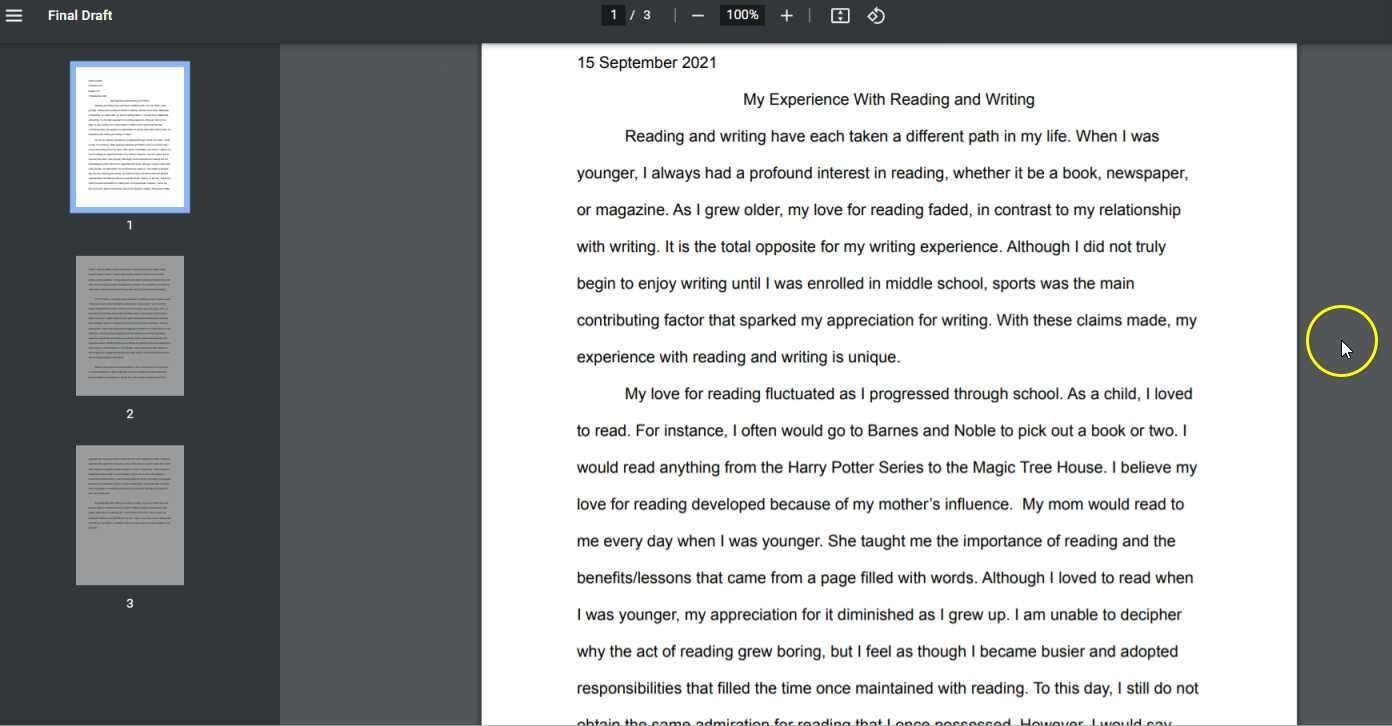This screenshot has height=726, width=1392.
Task: Click the 100% zoom level field
Action: point(741,14)
